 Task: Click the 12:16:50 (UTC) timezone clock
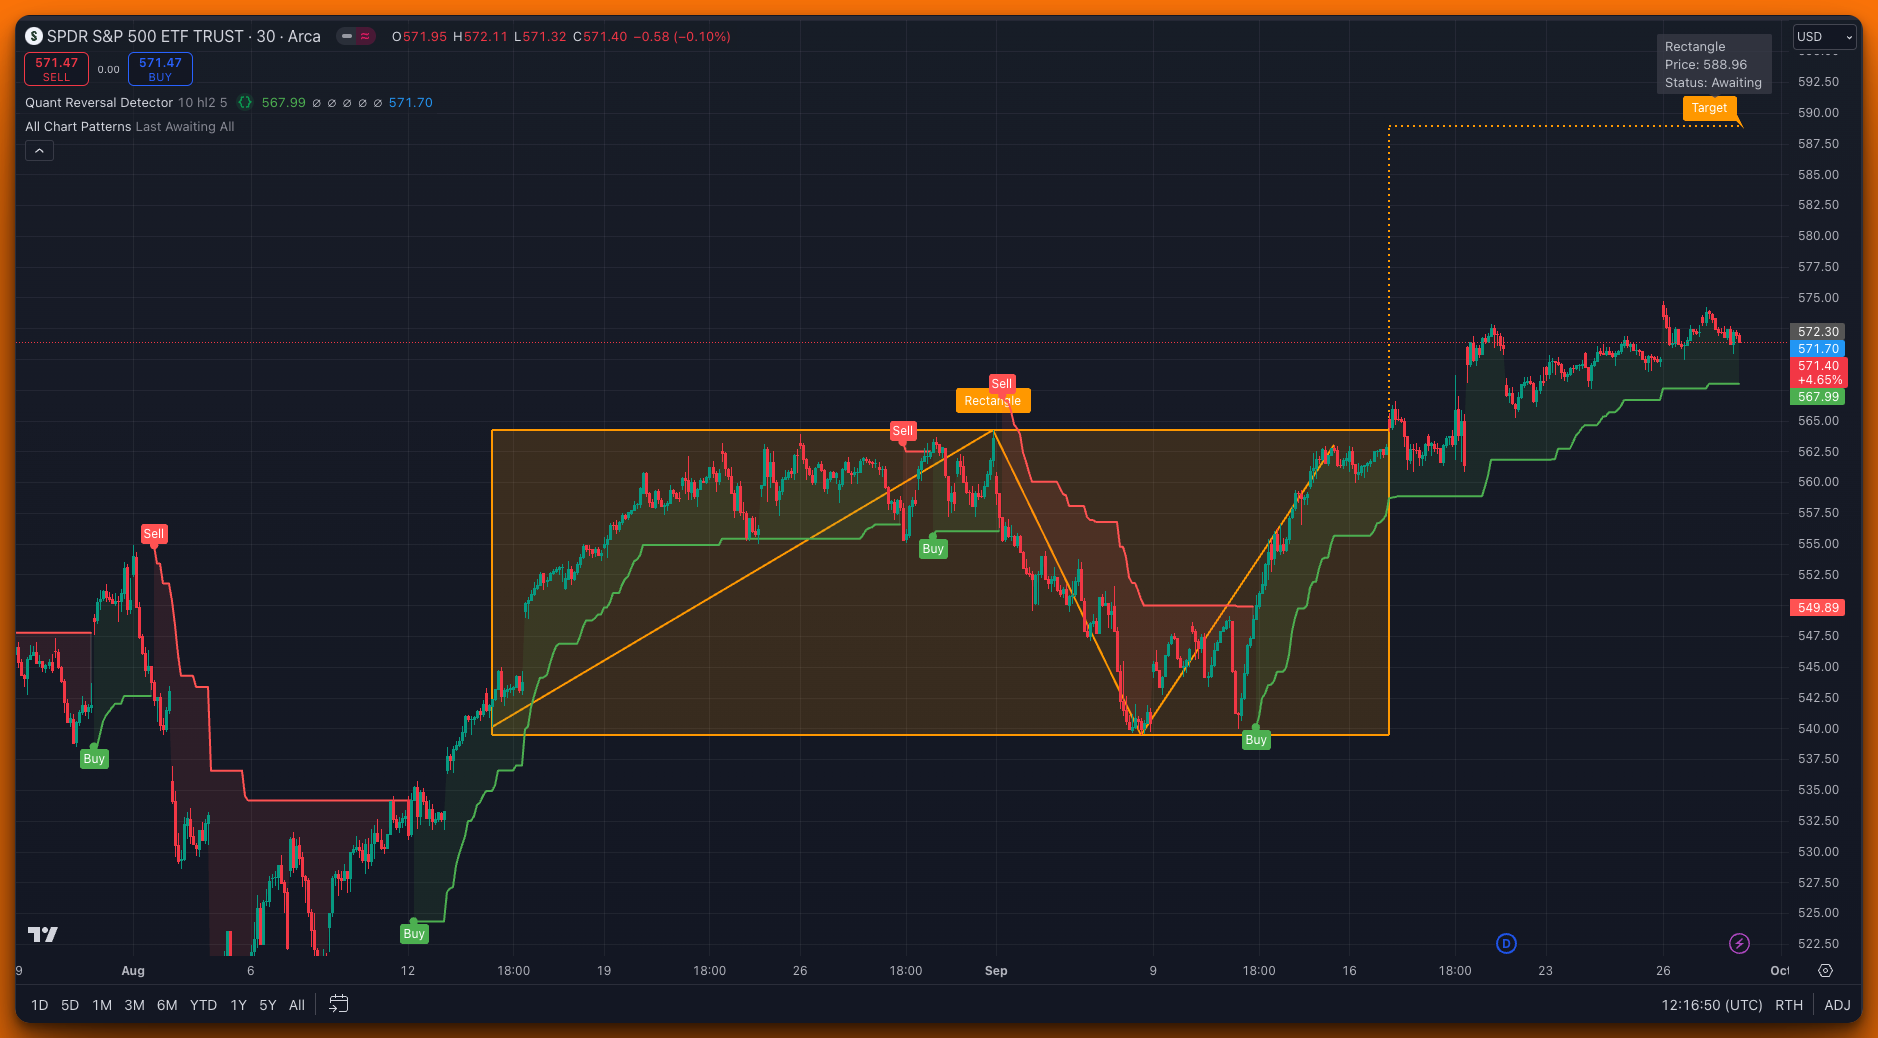pyautogui.click(x=1712, y=1005)
